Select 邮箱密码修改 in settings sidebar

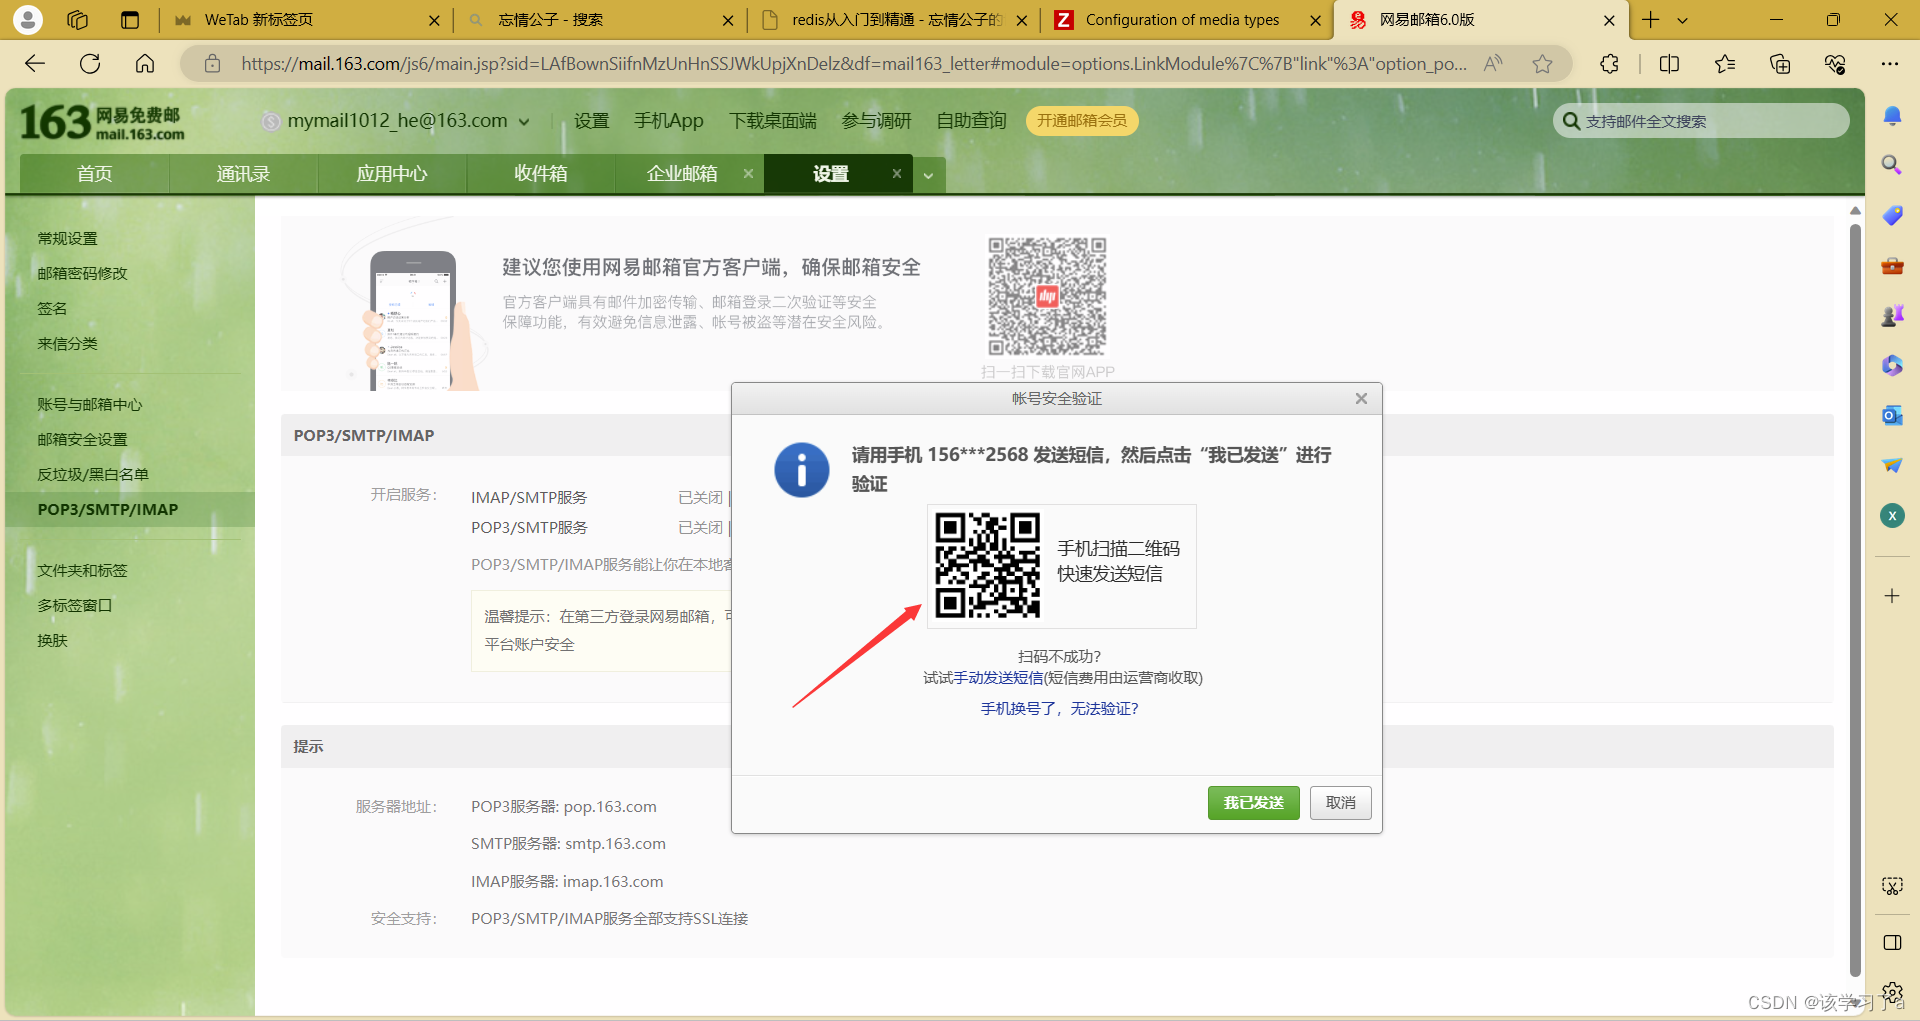pos(82,274)
